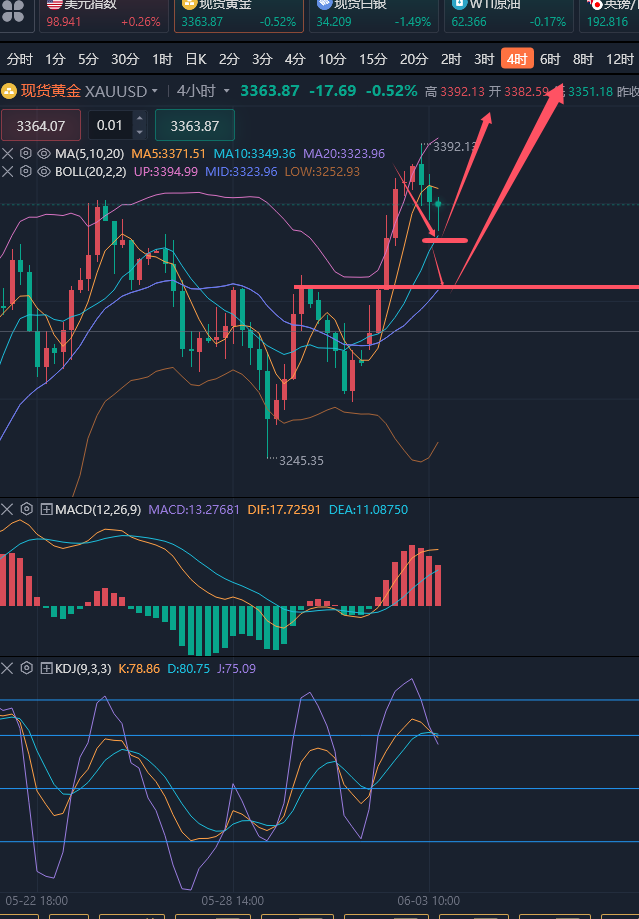Viewport: 639px width, 919px height.
Task: Click the DEA:11.08750 MACD value
Action: (x=368, y=509)
